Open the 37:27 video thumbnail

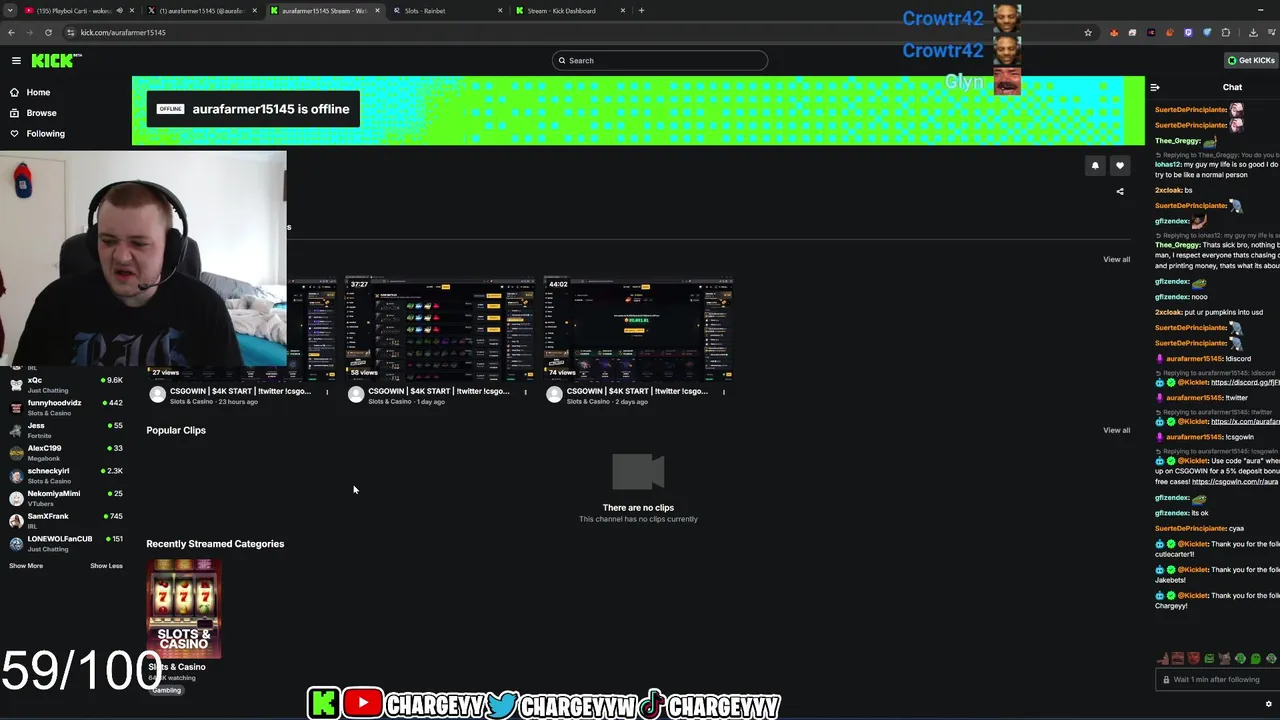tap(440, 329)
